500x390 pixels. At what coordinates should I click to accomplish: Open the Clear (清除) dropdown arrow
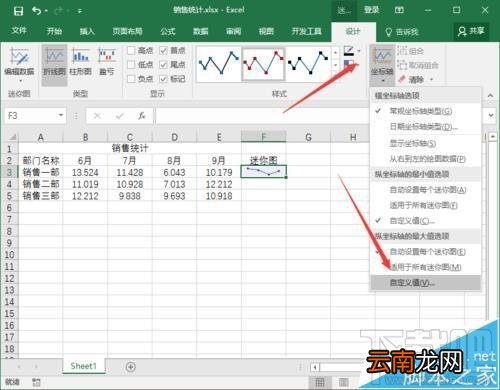coord(432,80)
